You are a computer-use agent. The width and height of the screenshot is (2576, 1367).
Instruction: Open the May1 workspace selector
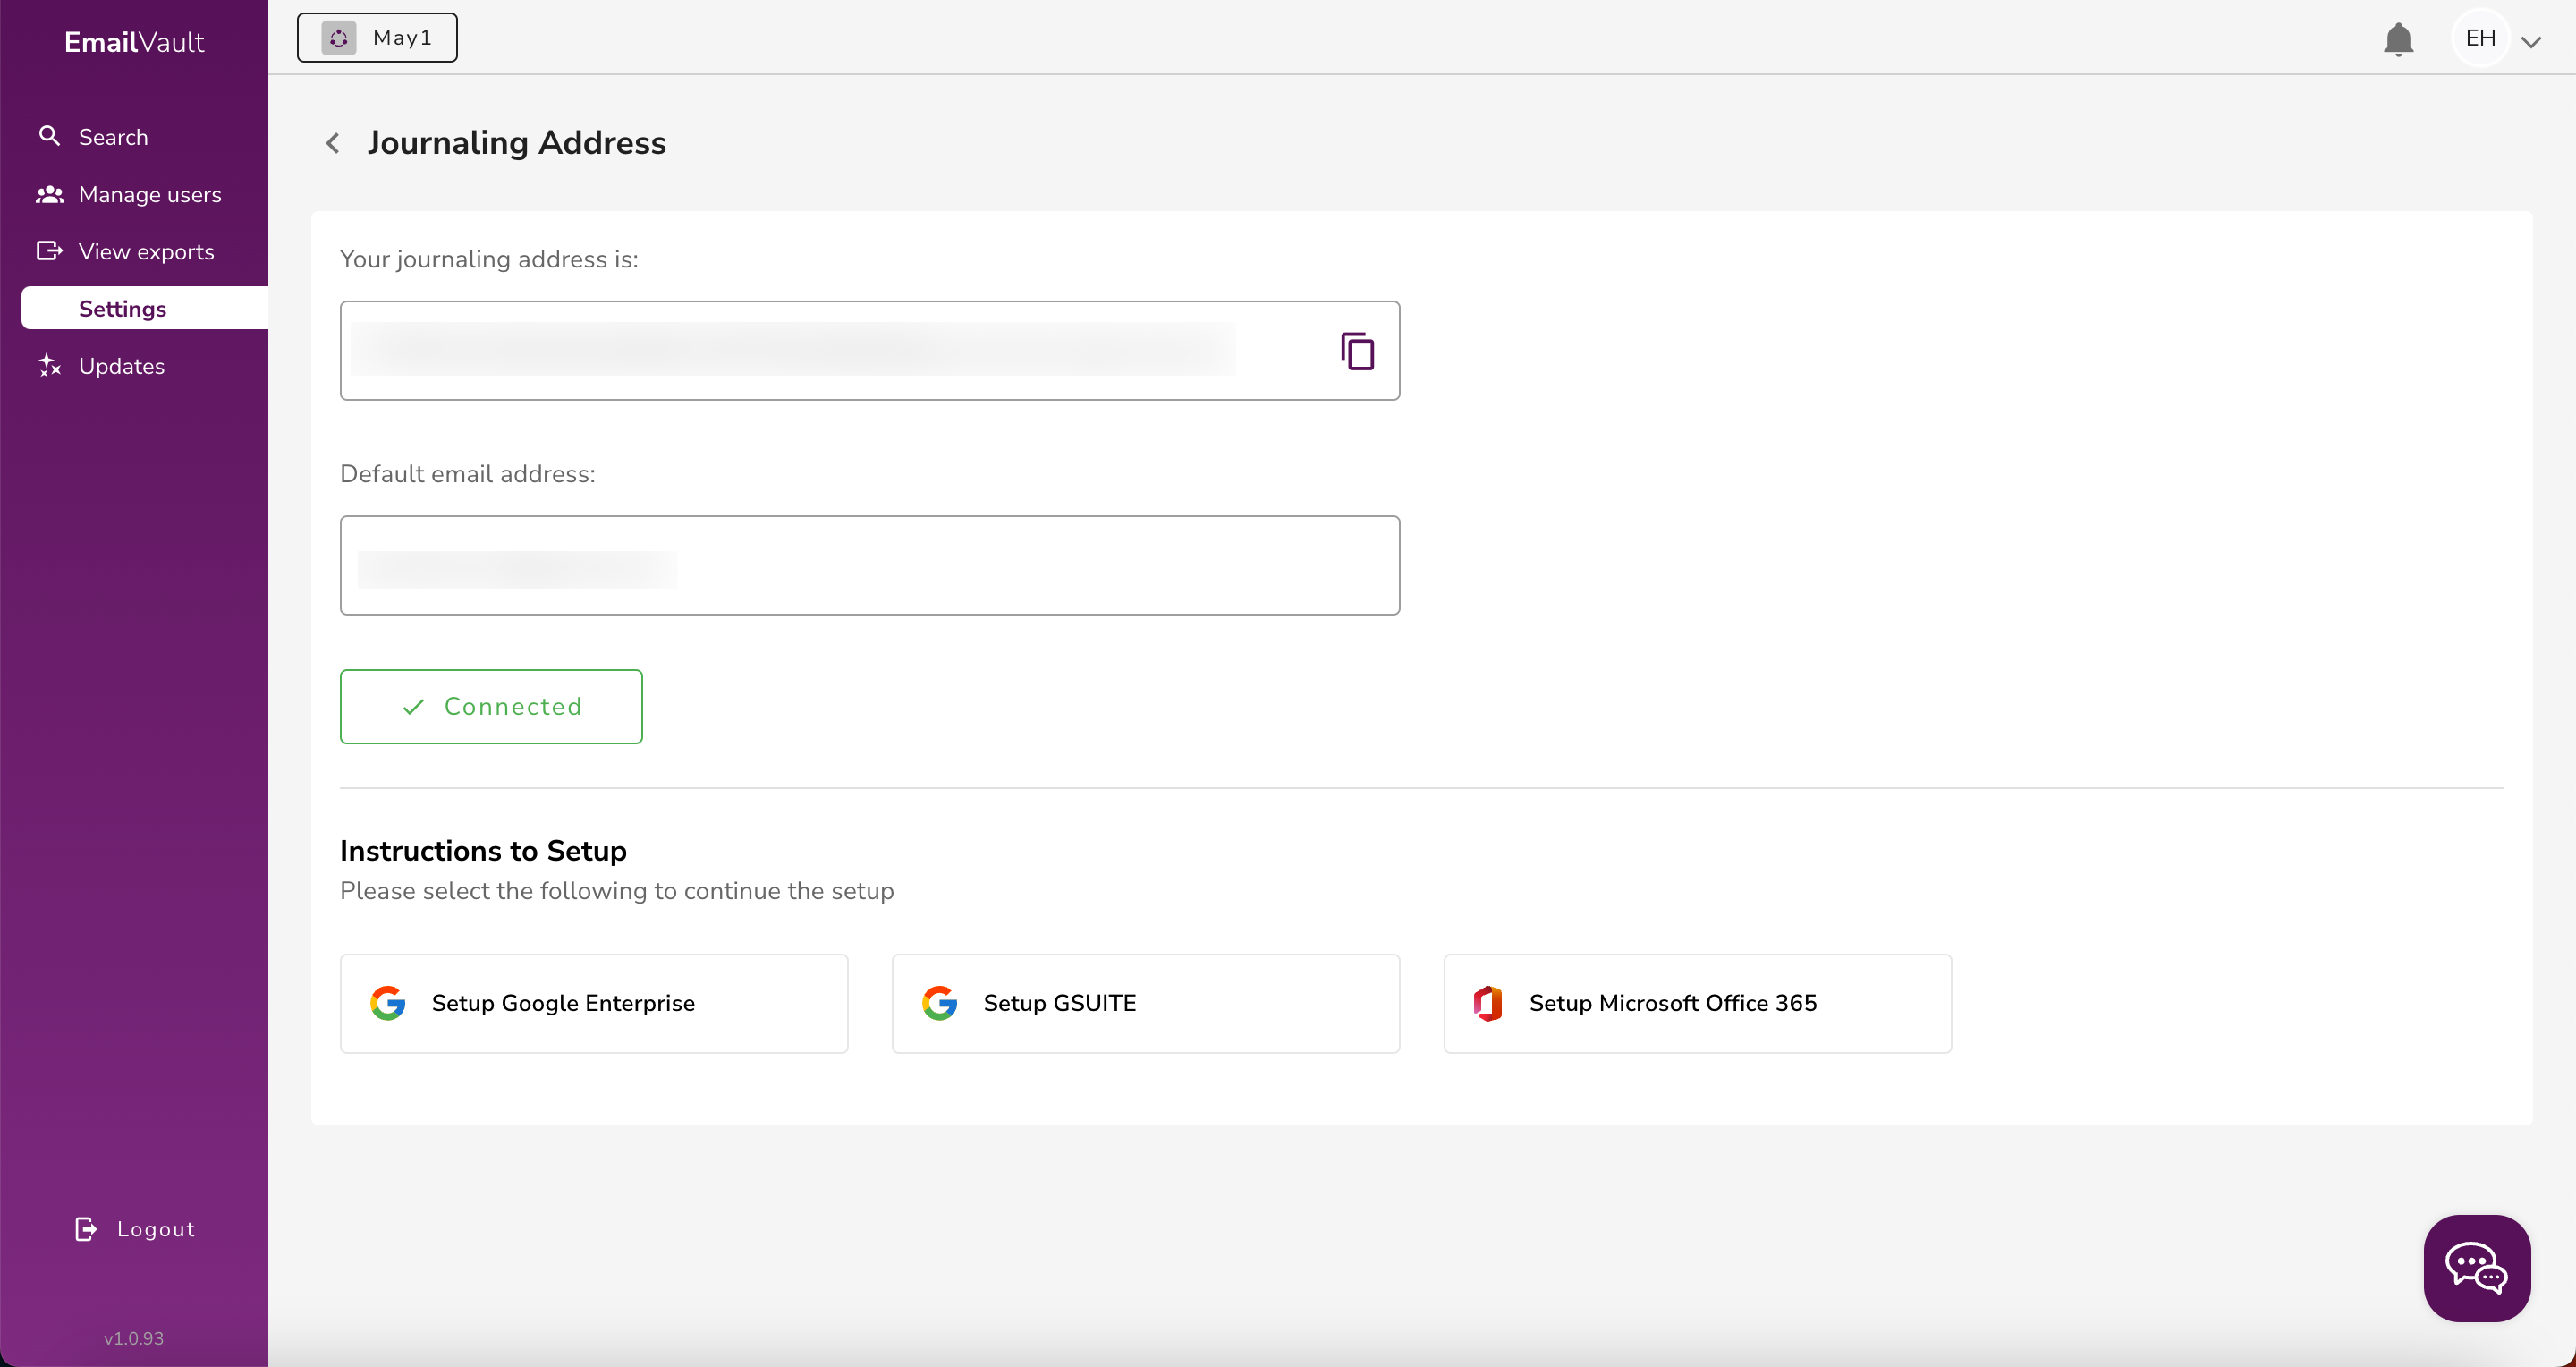click(377, 37)
